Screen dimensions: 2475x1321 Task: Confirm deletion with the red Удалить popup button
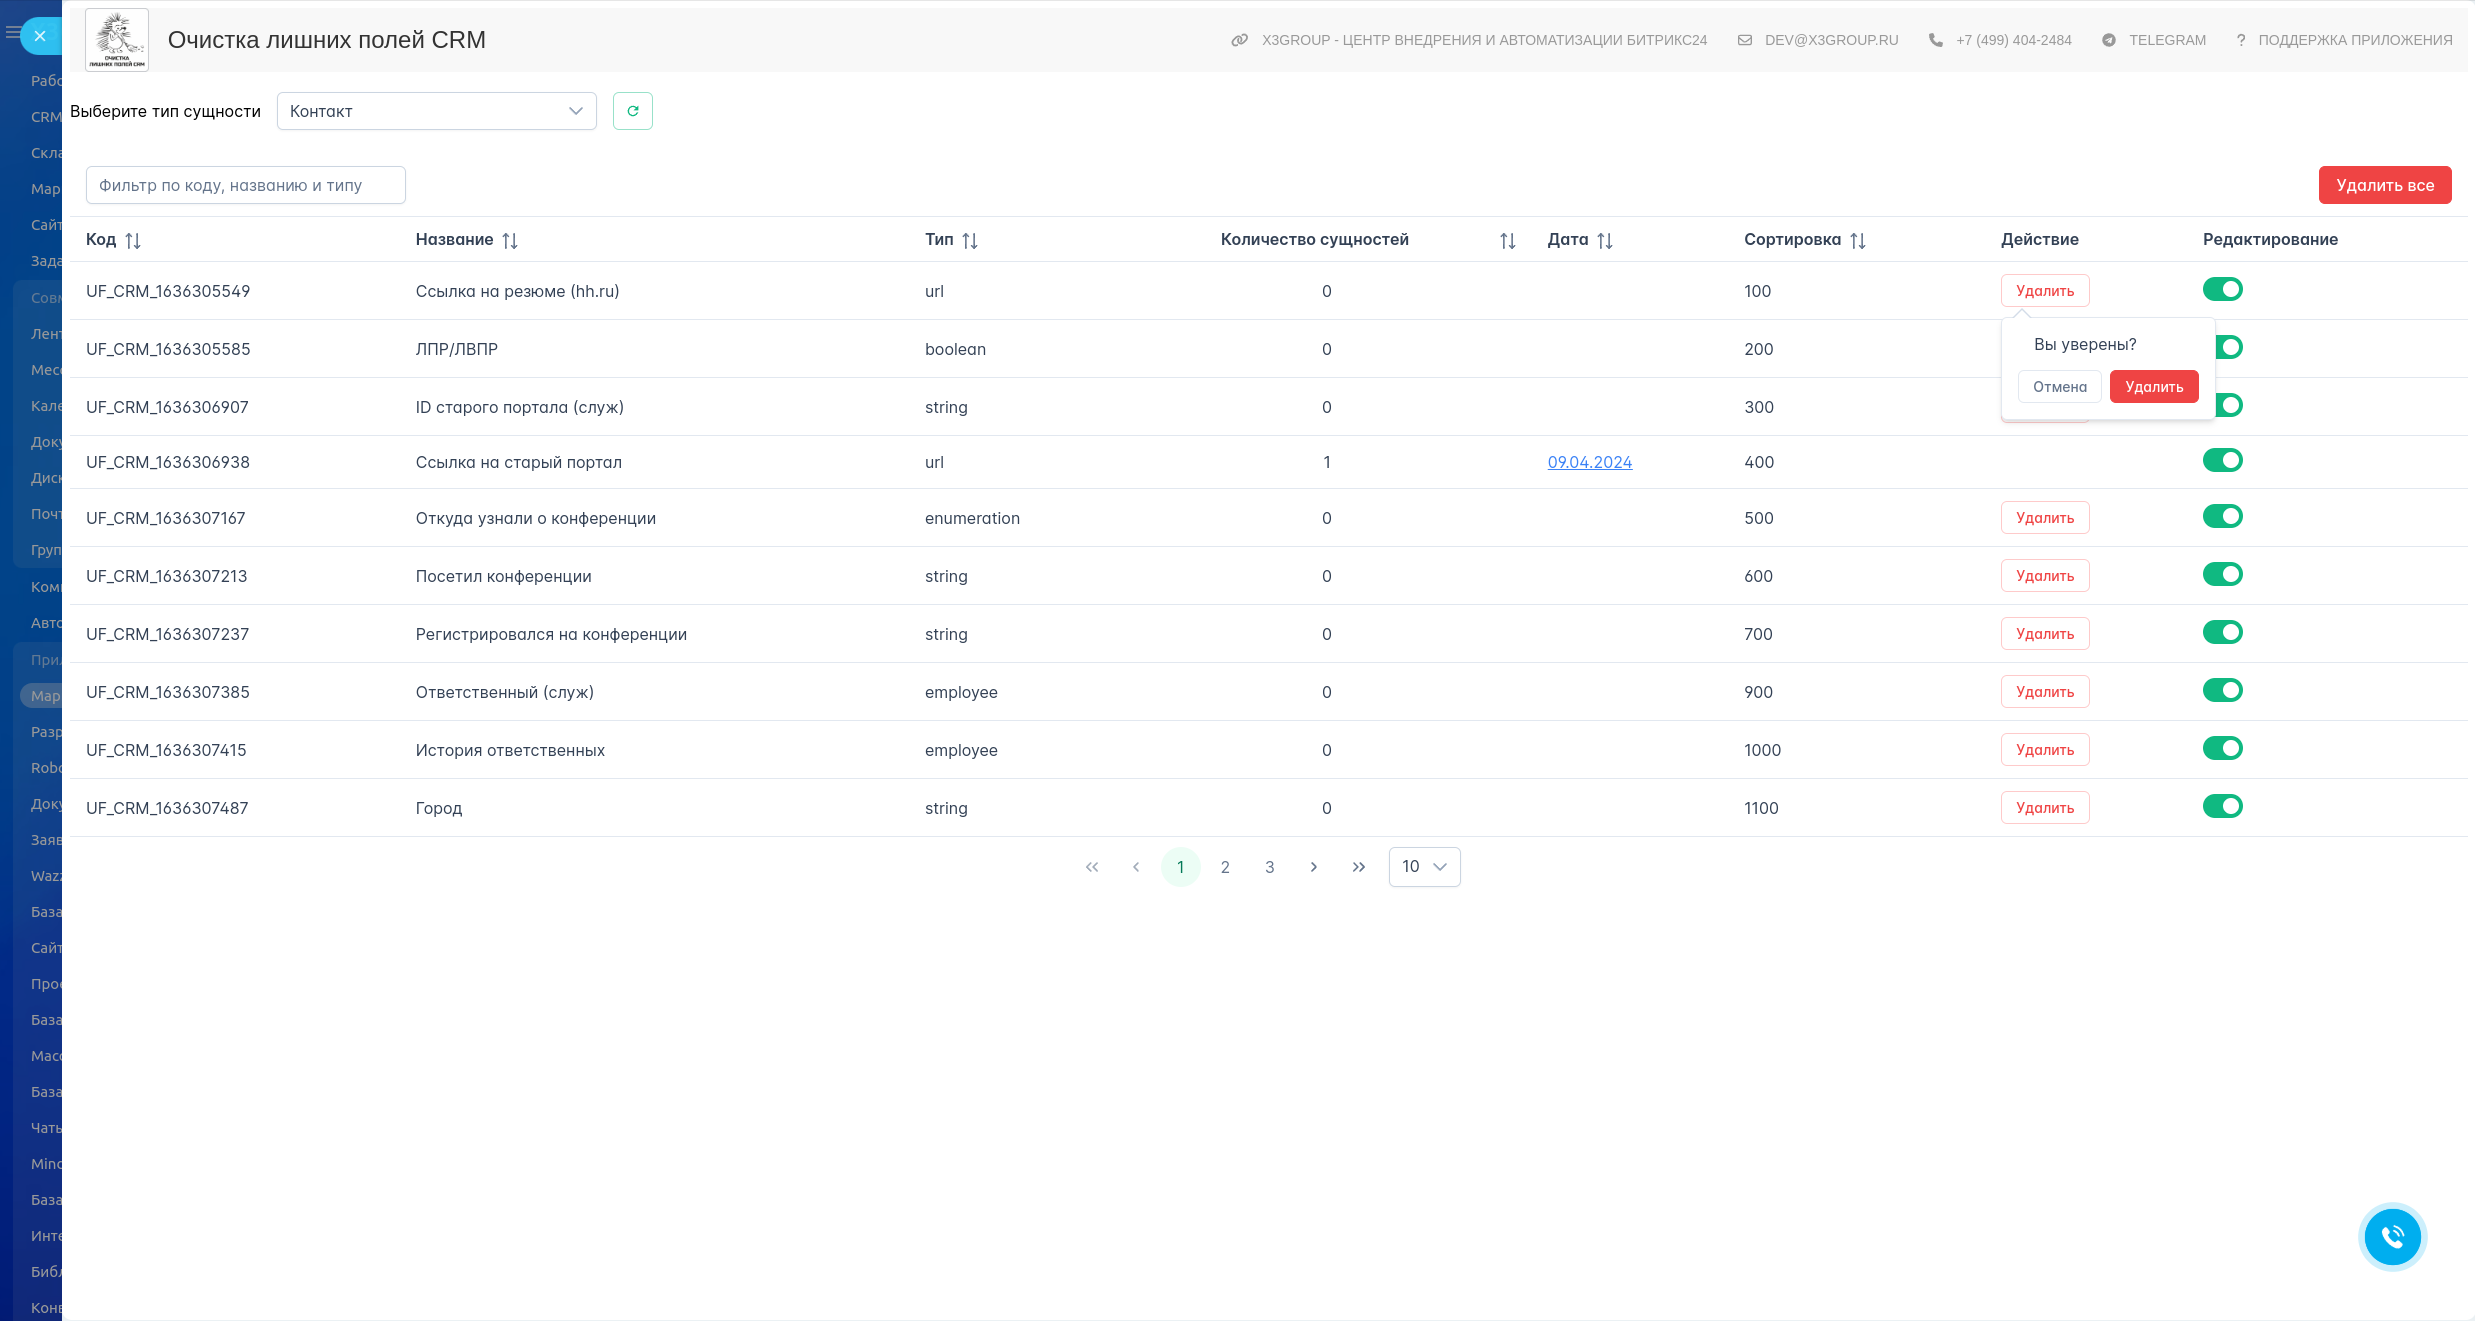(2153, 387)
